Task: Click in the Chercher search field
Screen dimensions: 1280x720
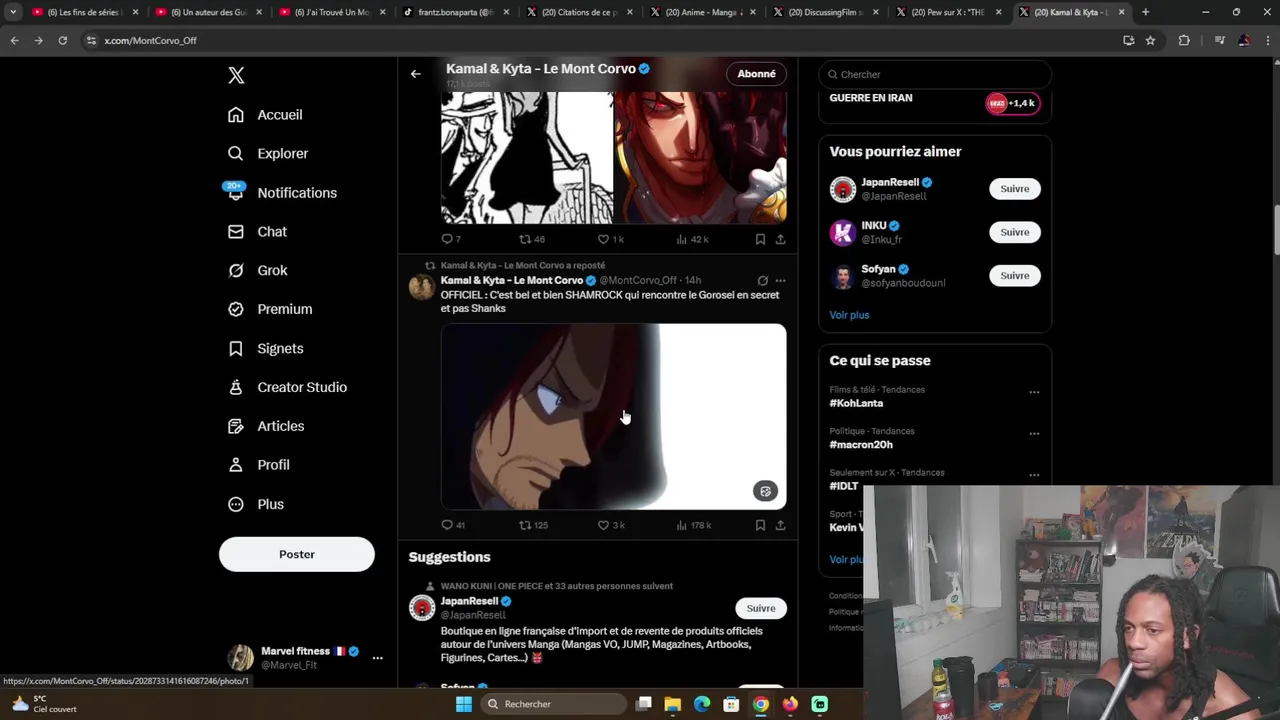Action: coord(935,74)
